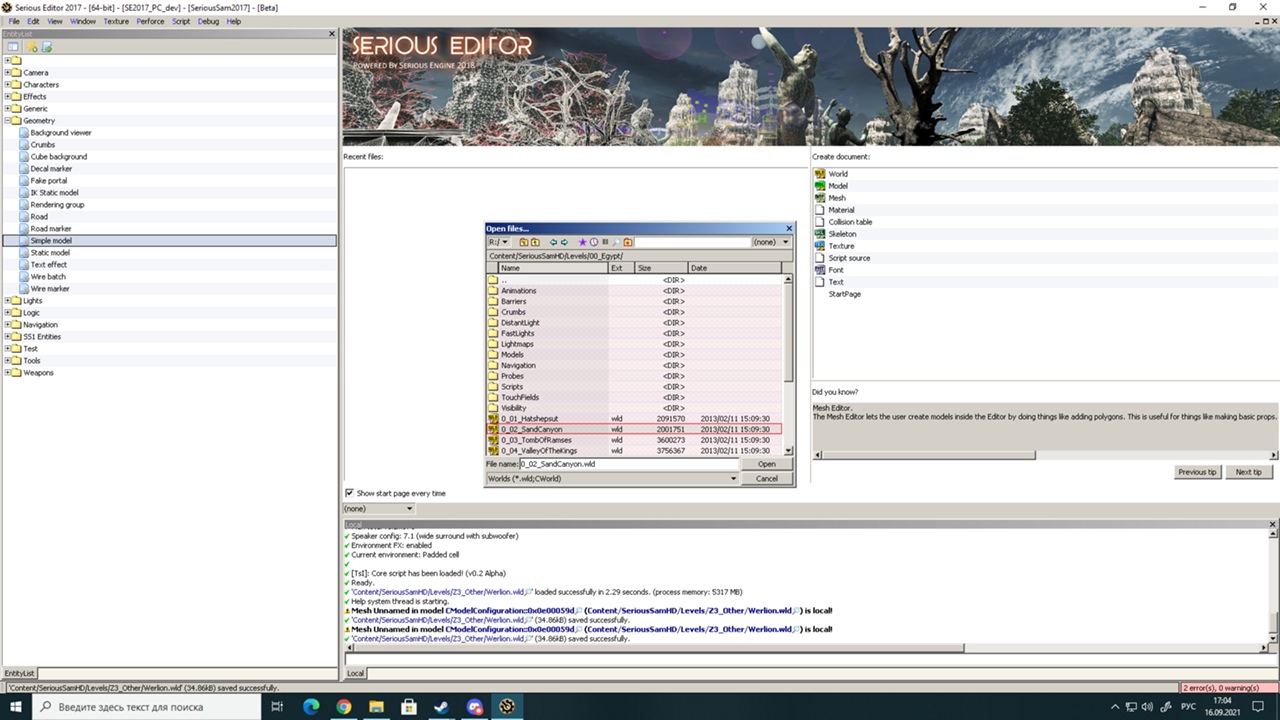Click the add entity star icon in EntityList

coord(32,47)
